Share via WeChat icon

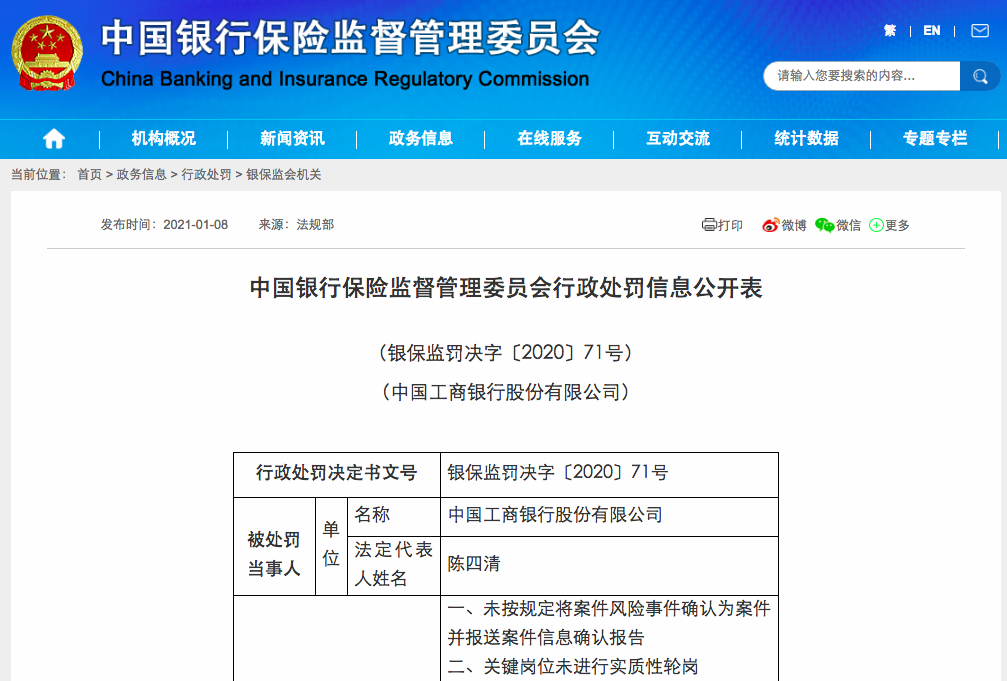coord(825,225)
